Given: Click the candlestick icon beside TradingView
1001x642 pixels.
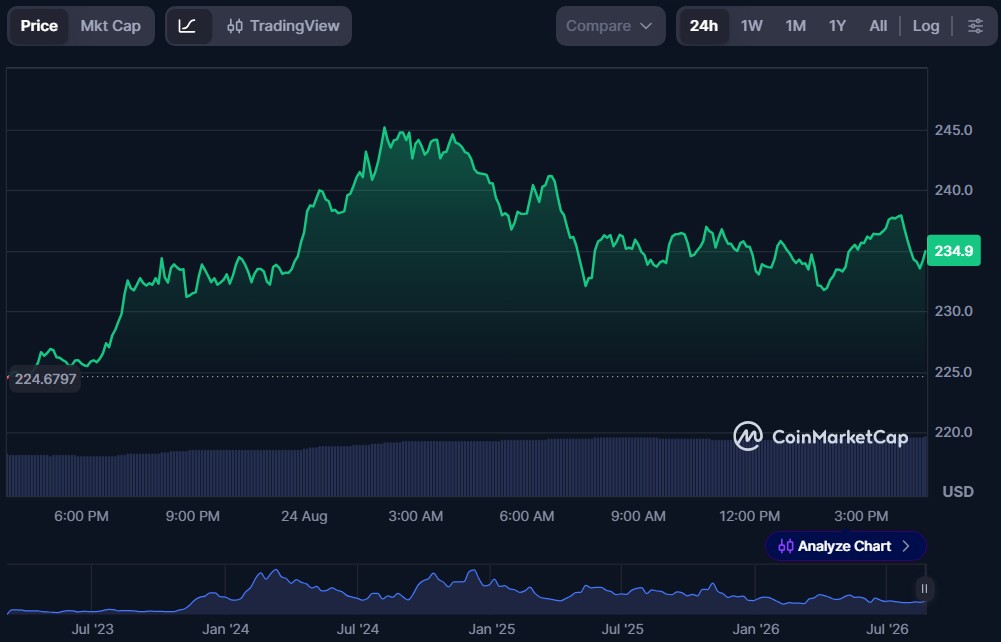Looking at the screenshot, I should tap(234, 26).
